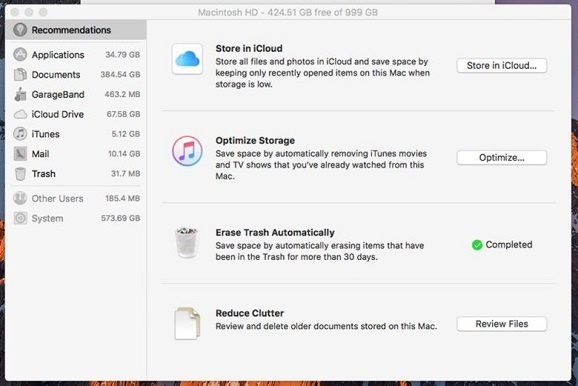This screenshot has height=386, width=578.
Task: Click the Trash can sidebar icon
Action: pos(20,174)
